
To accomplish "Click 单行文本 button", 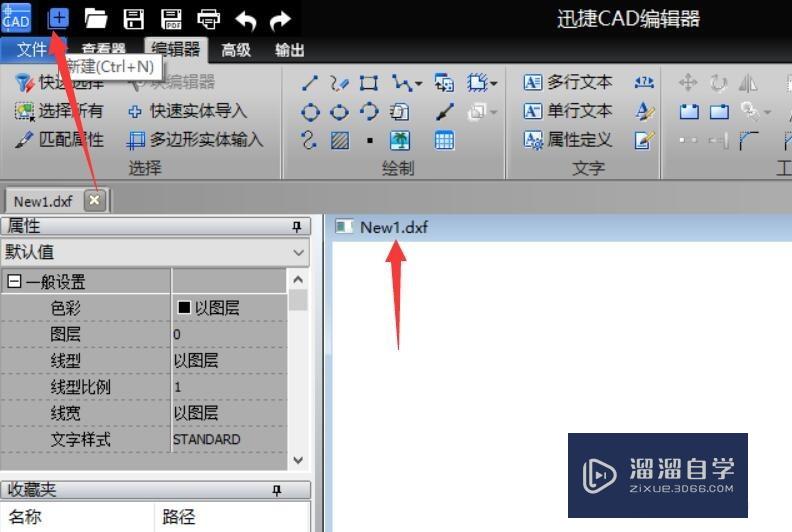I will tap(568, 111).
